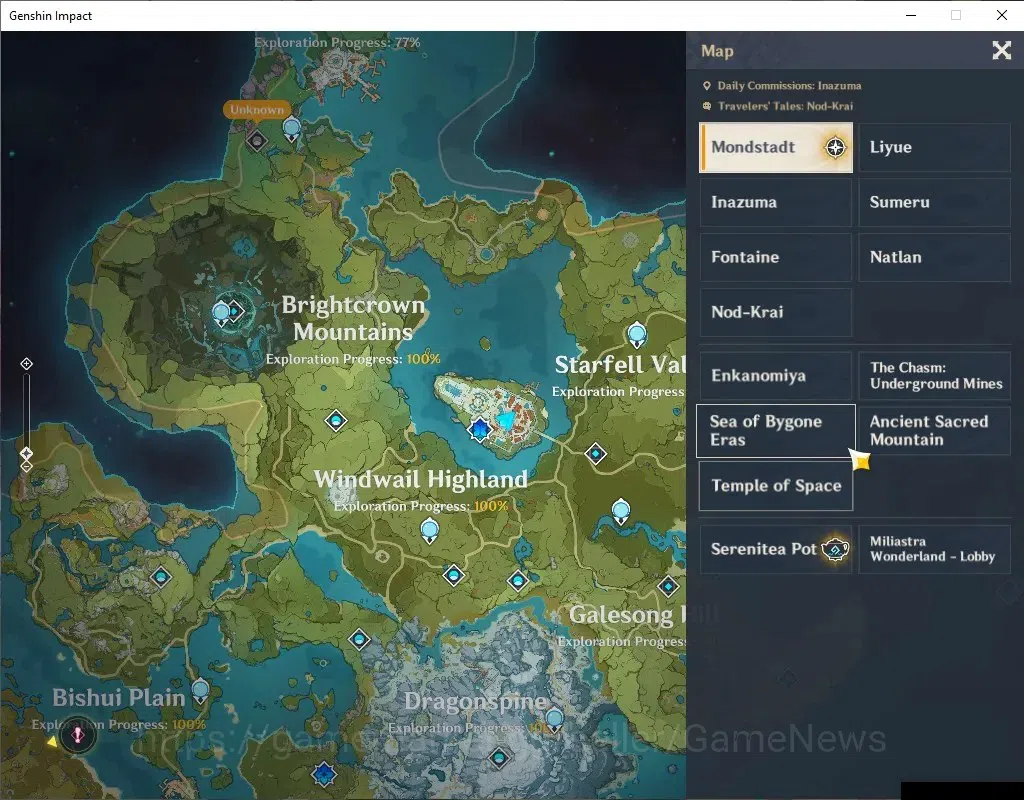
Task: Go to Miliastra Wonderland - Lobby
Action: tap(935, 549)
